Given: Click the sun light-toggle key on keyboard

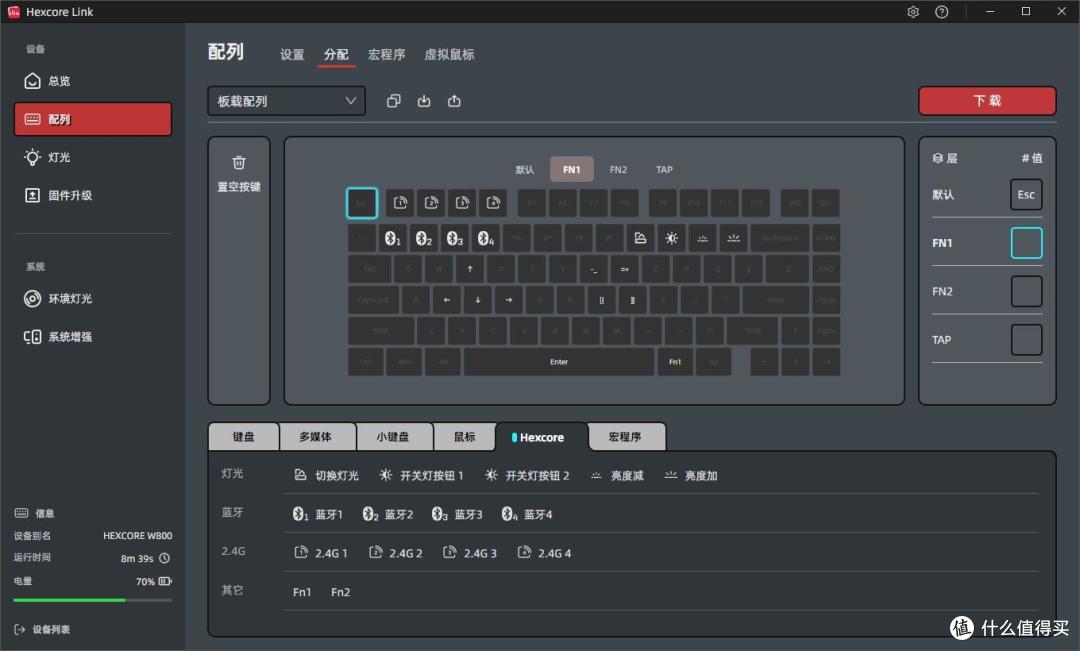Looking at the screenshot, I should tap(672, 238).
